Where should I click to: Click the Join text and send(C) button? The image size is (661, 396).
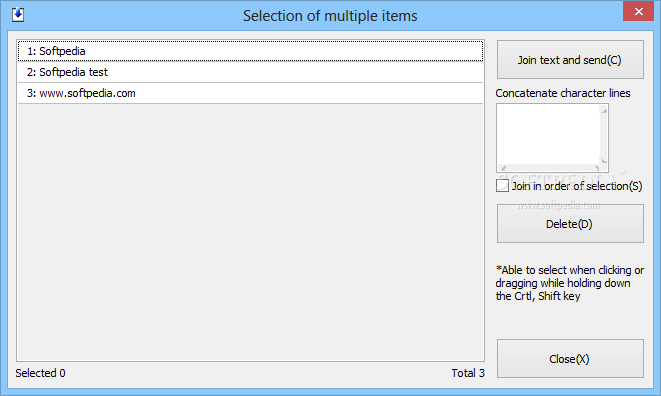[570, 59]
